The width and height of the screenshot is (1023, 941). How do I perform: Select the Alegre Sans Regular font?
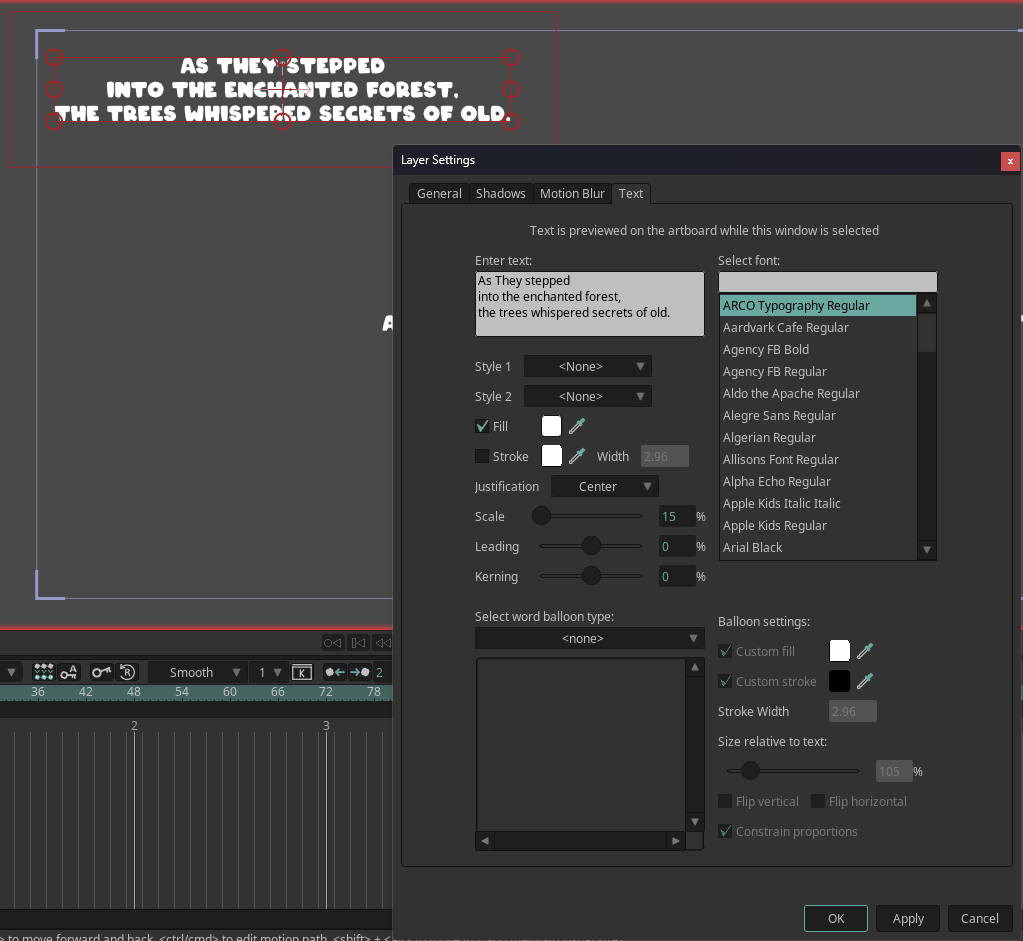[818, 416]
